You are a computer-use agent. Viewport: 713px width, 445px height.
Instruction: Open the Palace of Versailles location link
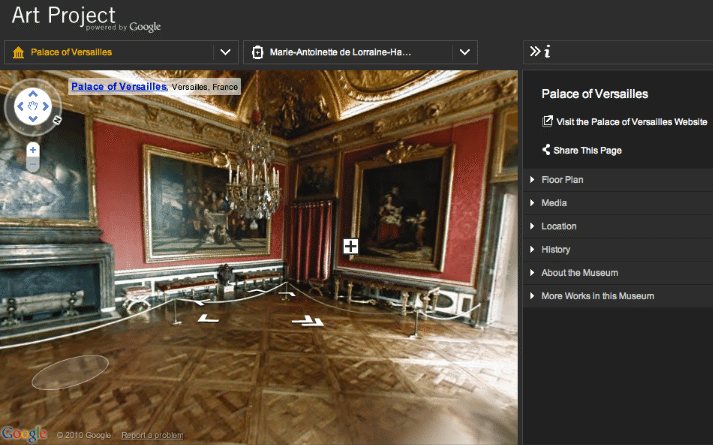(x=119, y=86)
